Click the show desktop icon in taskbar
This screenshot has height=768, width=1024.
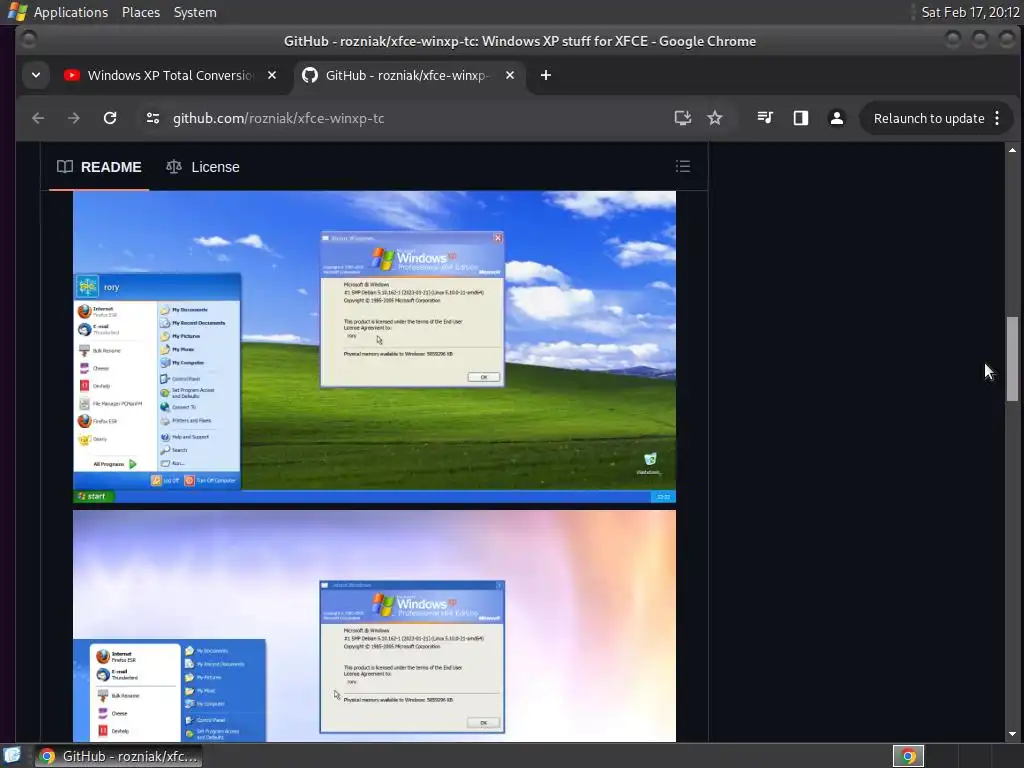click(12, 756)
